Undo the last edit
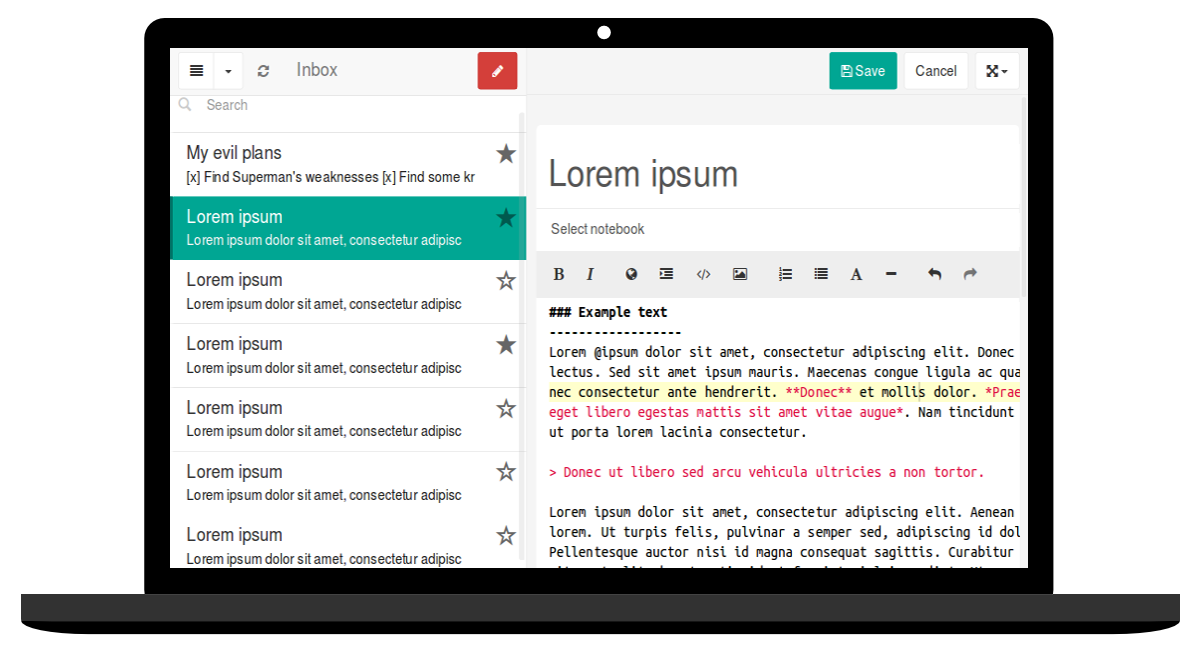 click(x=934, y=273)
